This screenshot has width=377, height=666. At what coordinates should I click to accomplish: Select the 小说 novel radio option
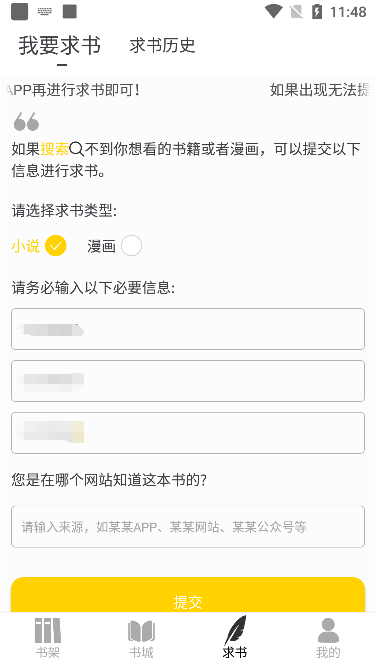pyautogui.click(x=56, y=246)
